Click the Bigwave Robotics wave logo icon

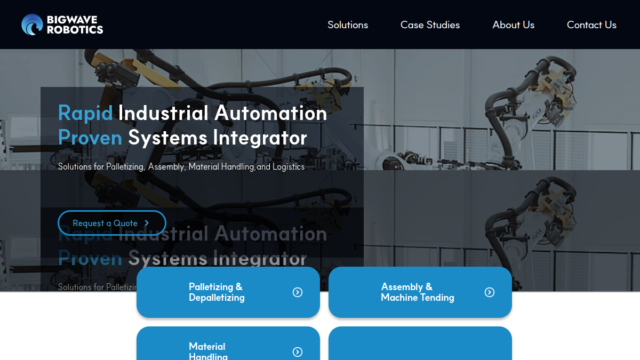click(x=32, y=25)
